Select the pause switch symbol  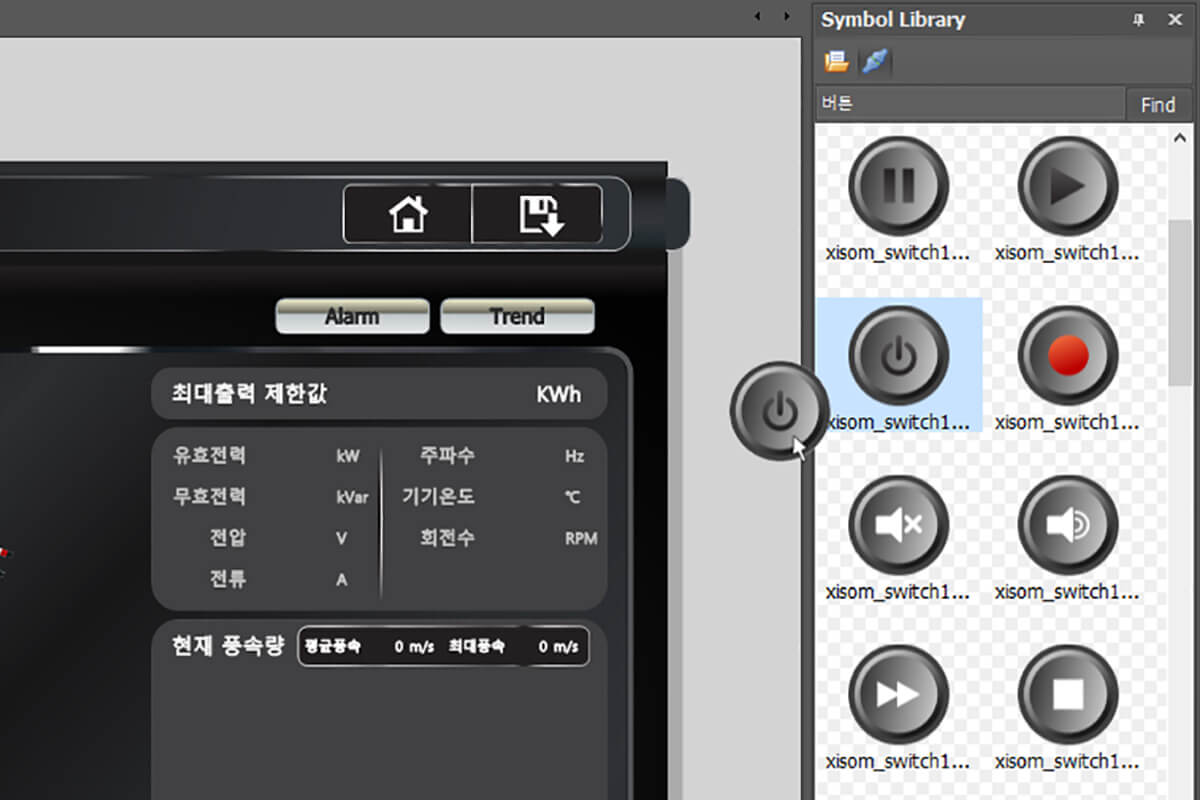[x=898, y=186]
